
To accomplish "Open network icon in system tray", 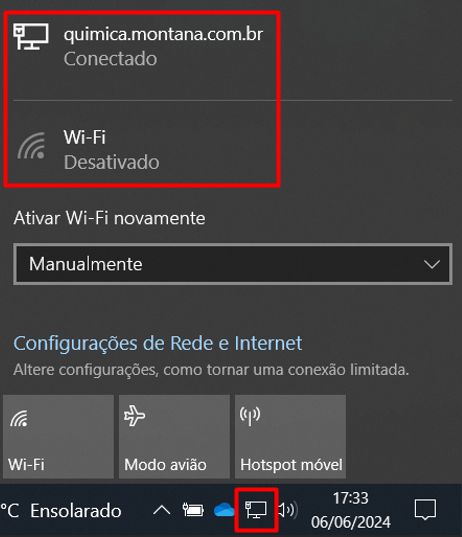I will tap(256, 510).
